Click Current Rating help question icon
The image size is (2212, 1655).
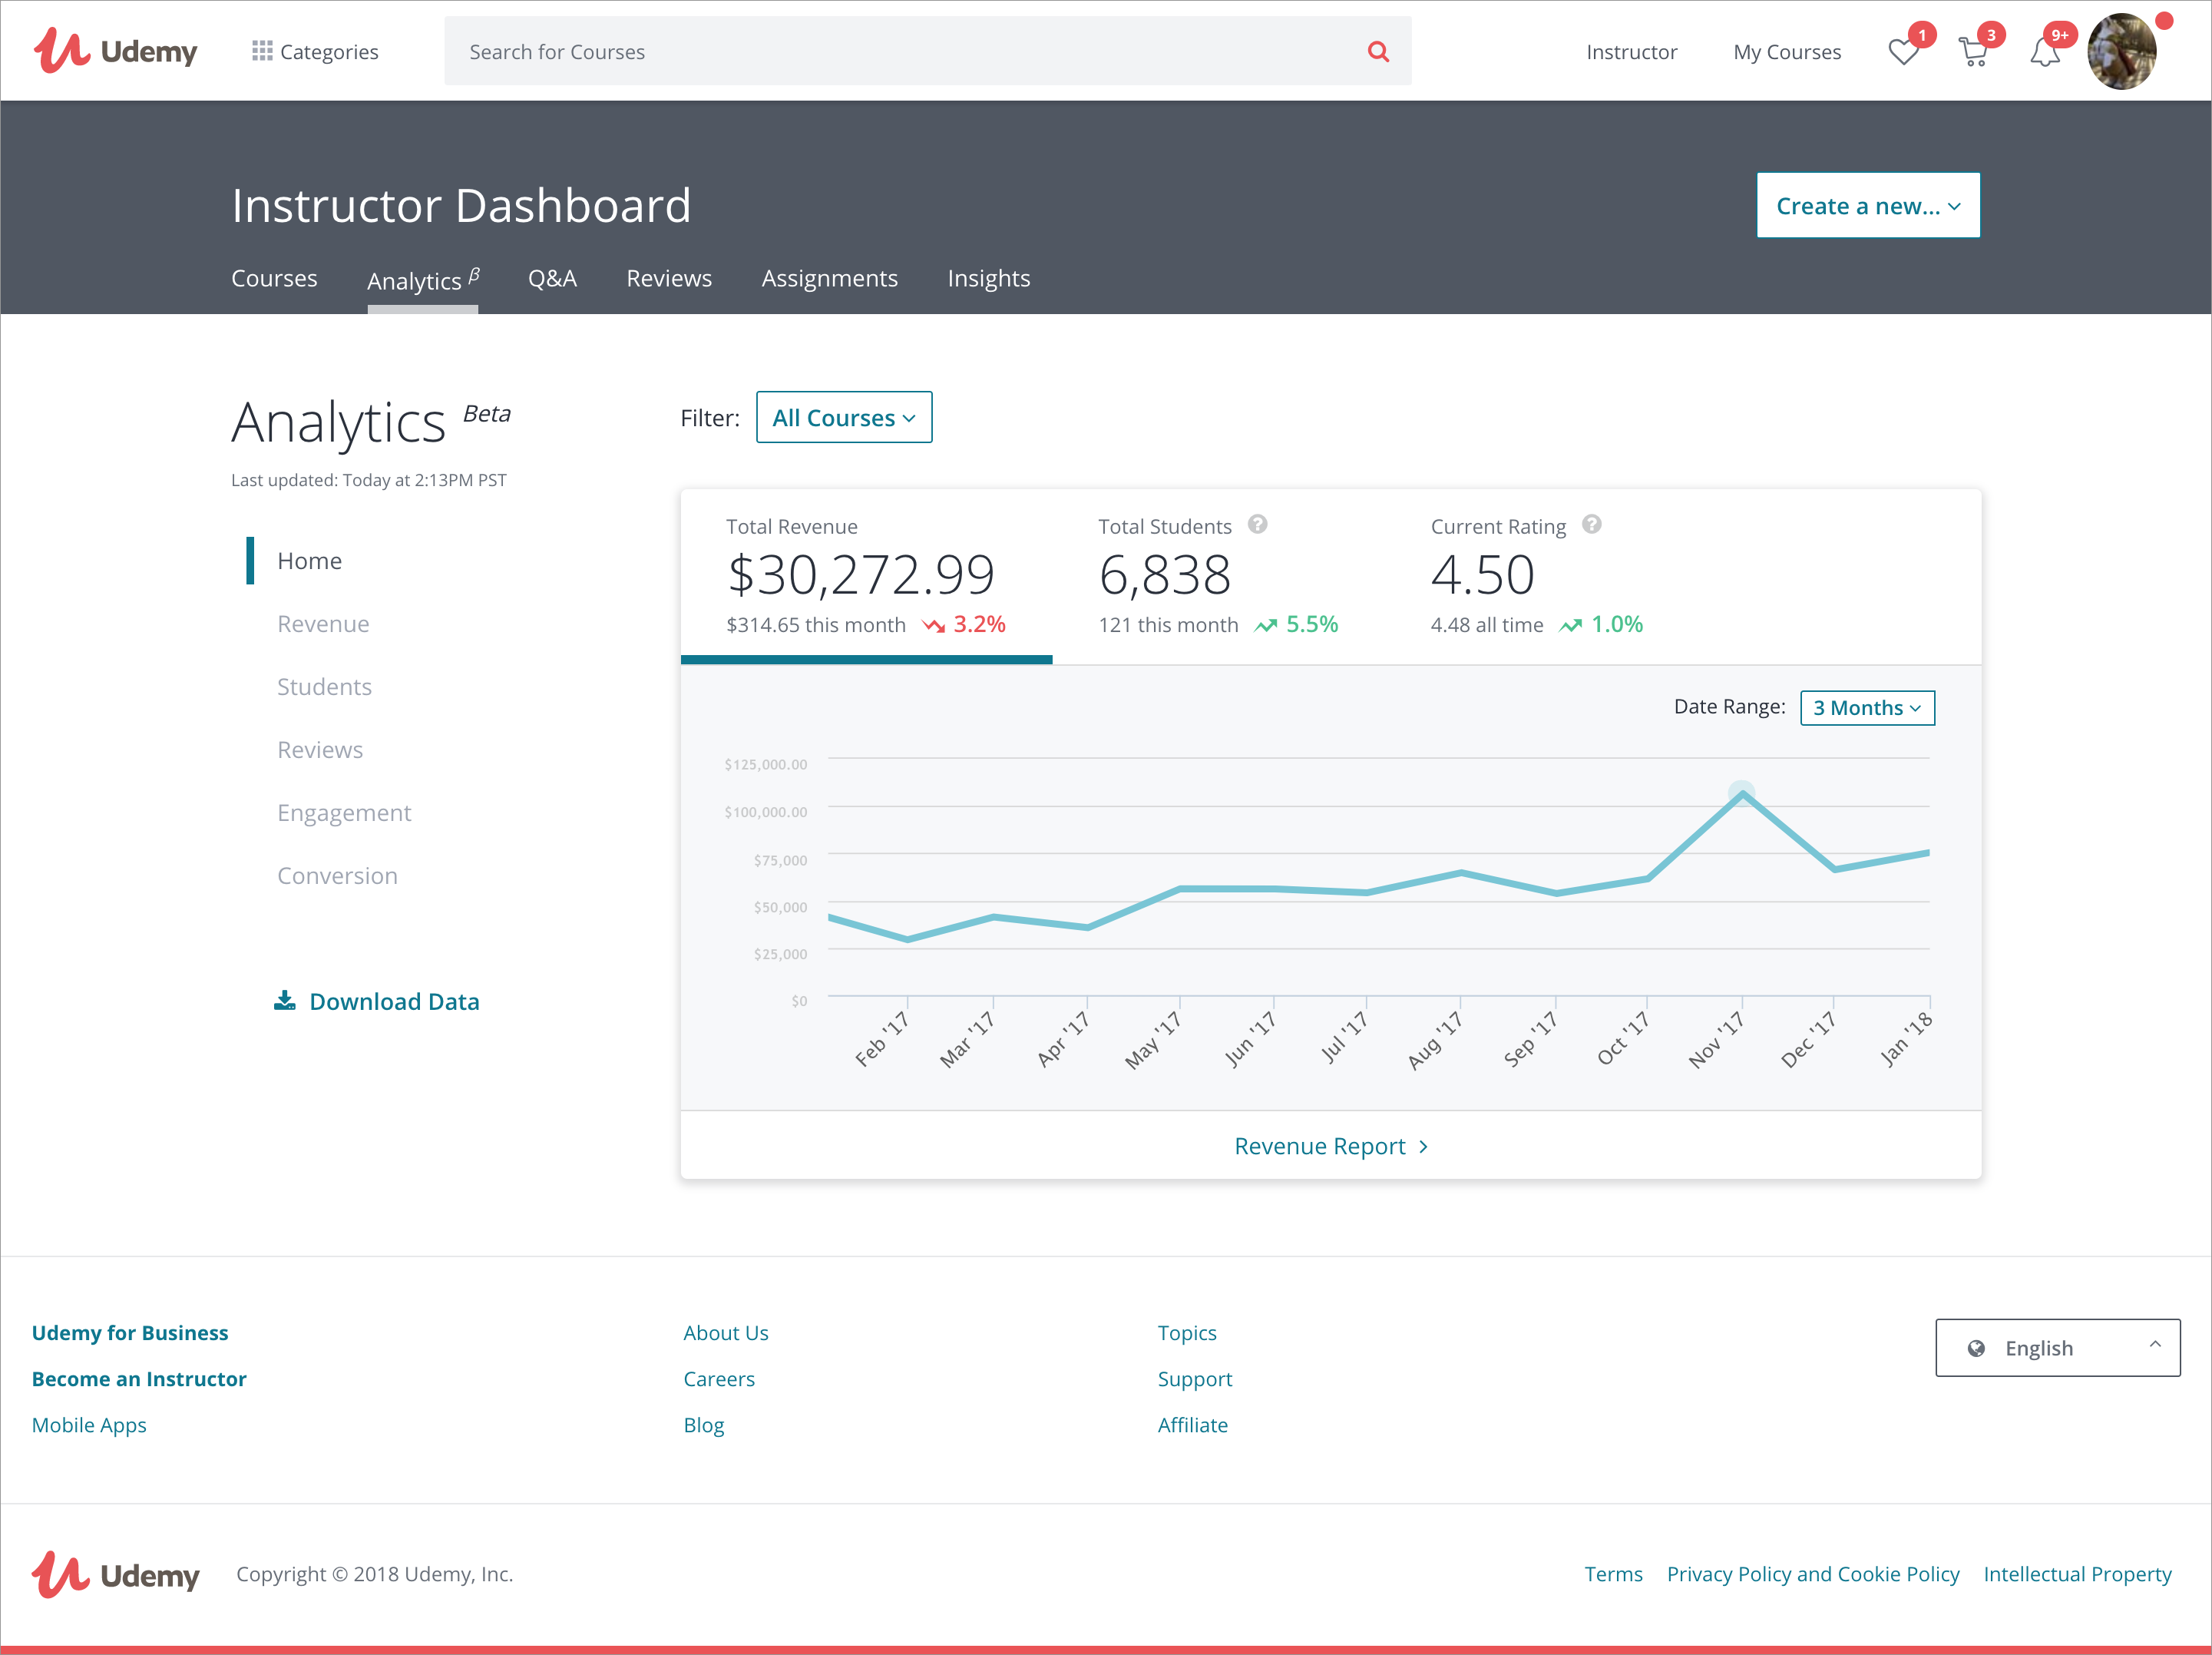[x=1592, y=524]
